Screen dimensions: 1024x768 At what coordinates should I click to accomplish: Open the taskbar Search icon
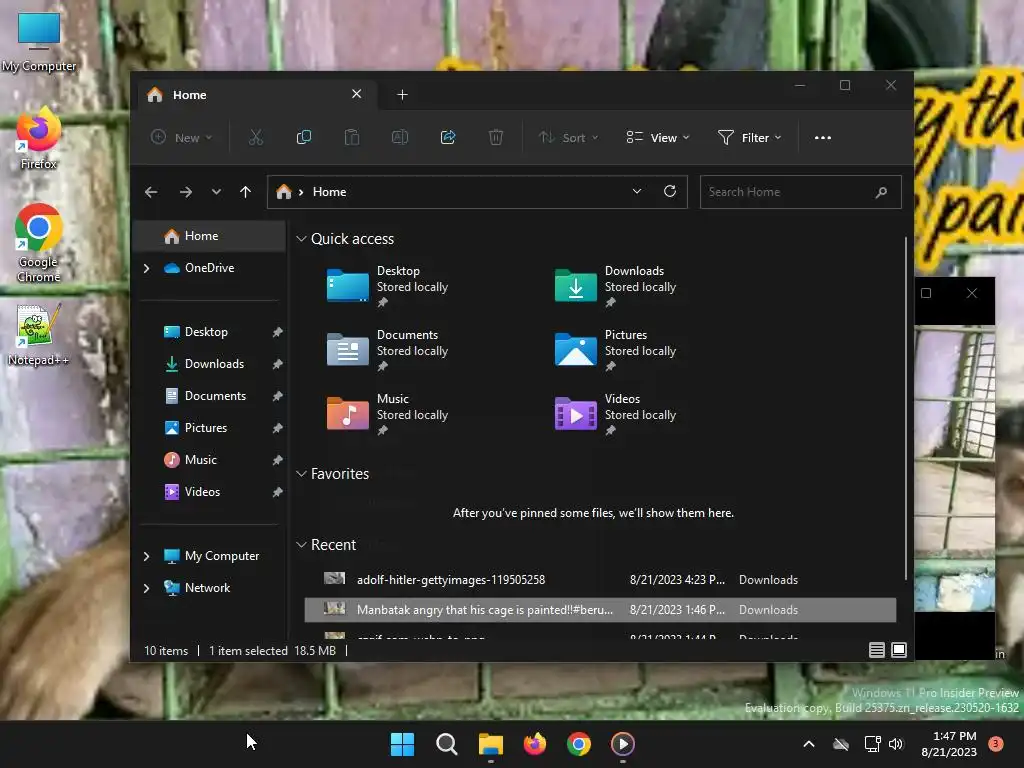[x=447, y=744]
